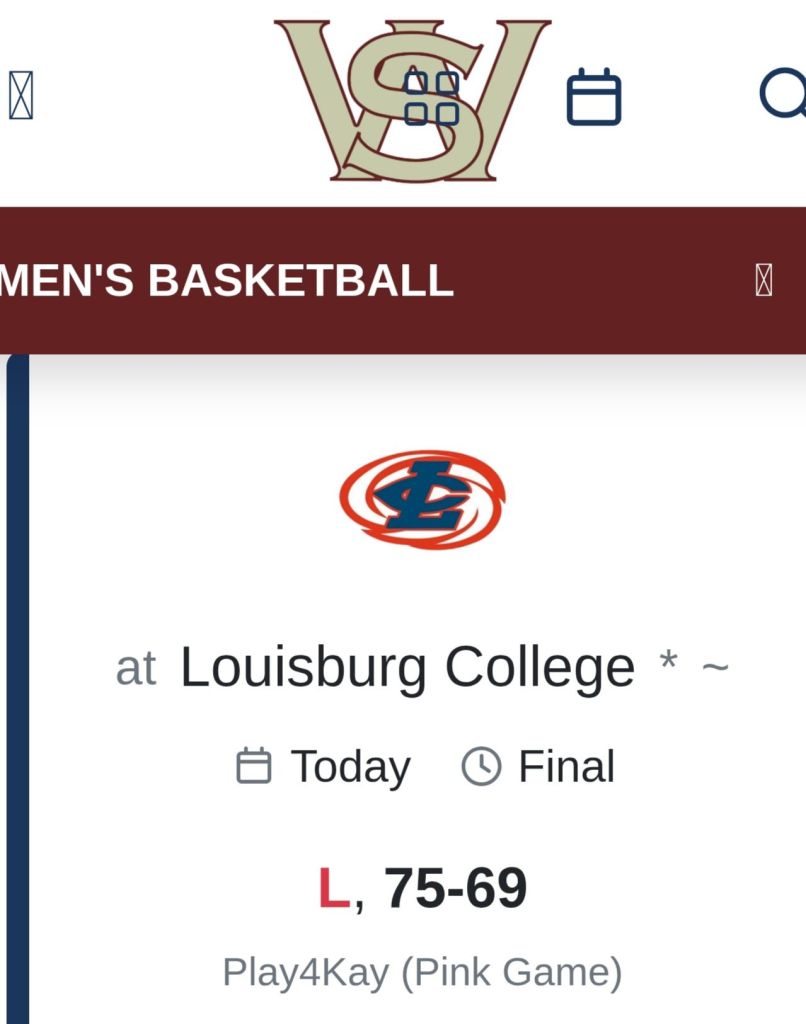Click the Louisburg College swirl logo
The image size is (806, 1024).
click(x=422, y=499)
